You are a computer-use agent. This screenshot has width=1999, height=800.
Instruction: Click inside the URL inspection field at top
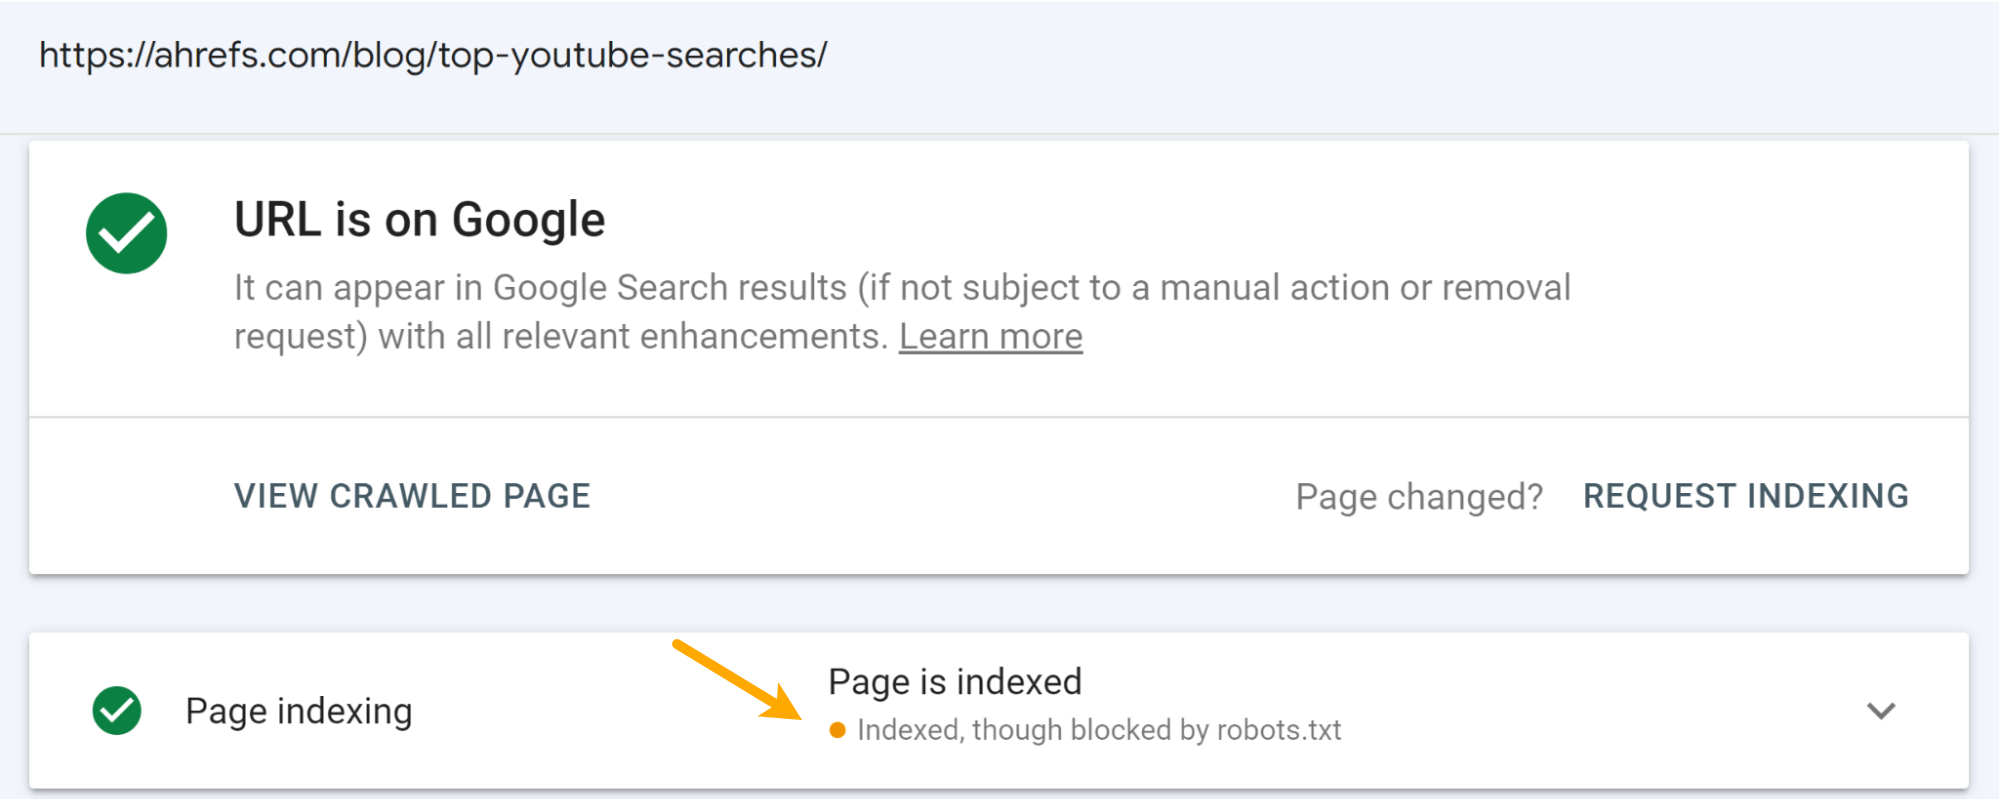[900, 56]
